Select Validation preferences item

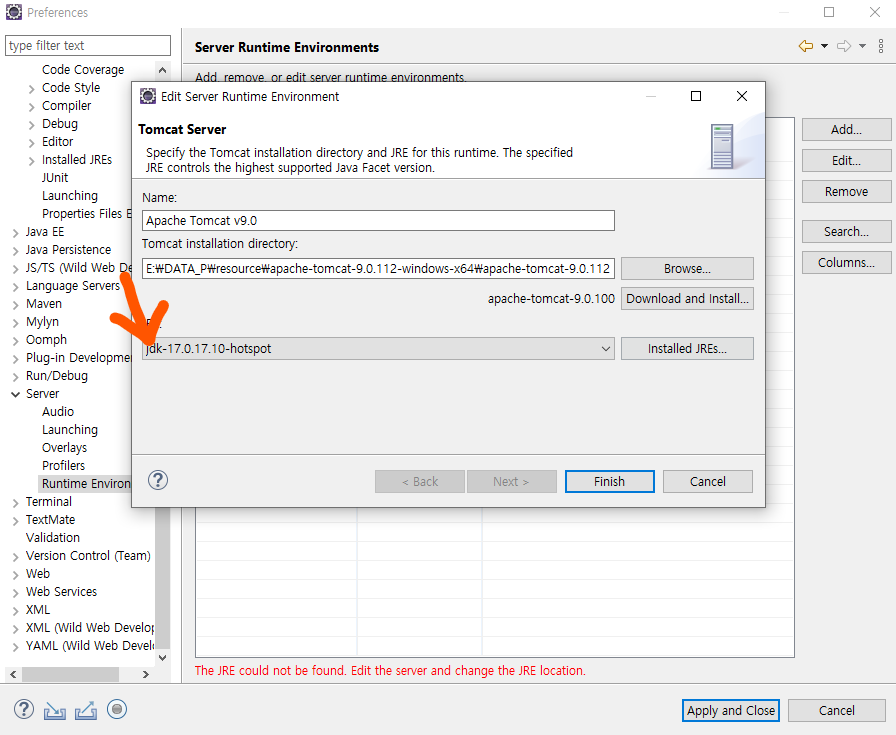click(x=53, y=537)
